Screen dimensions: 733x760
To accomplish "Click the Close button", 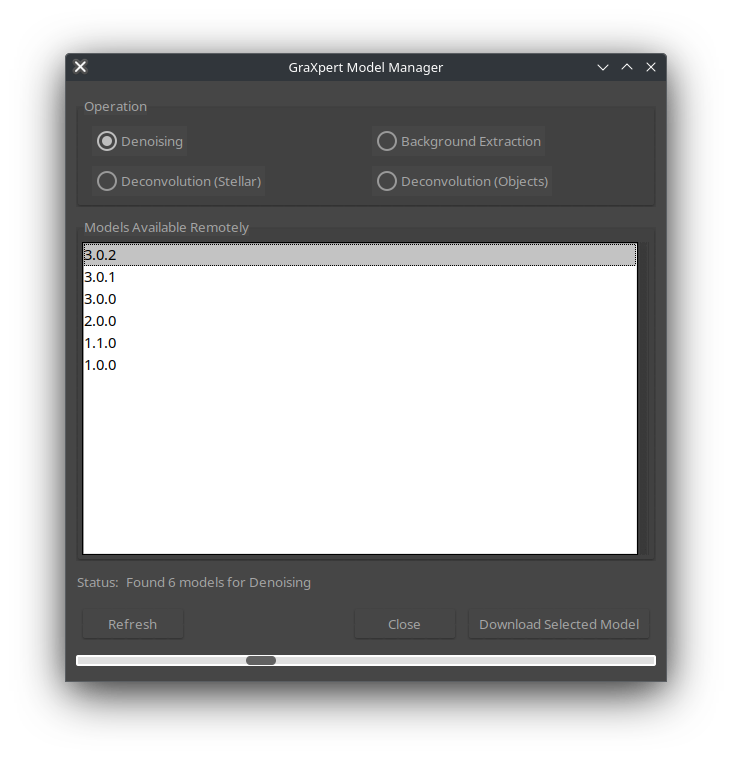I will pos(404,624).
